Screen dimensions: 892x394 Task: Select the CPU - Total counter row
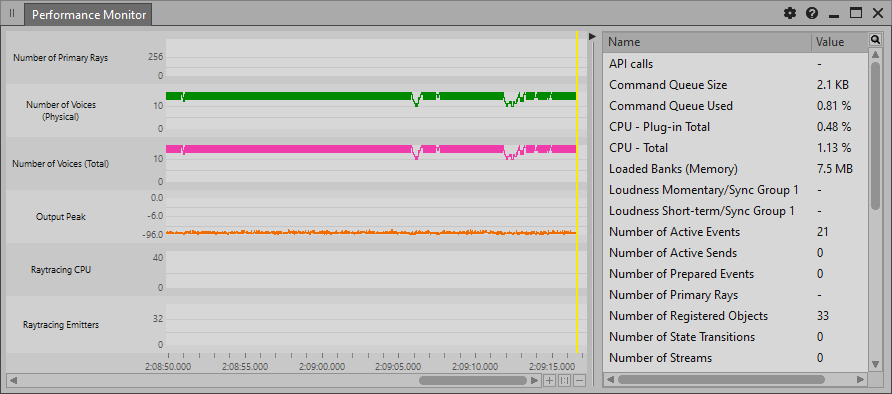coord(736,148)
